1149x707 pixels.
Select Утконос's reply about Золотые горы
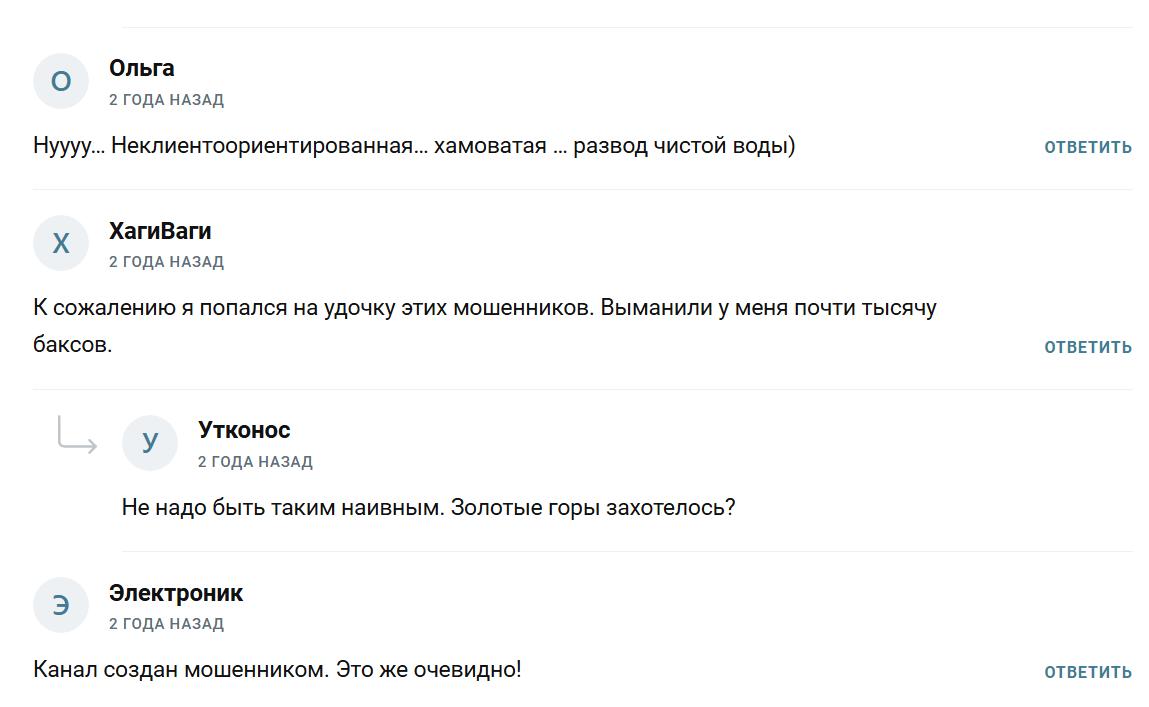click(x=430, y=508)
